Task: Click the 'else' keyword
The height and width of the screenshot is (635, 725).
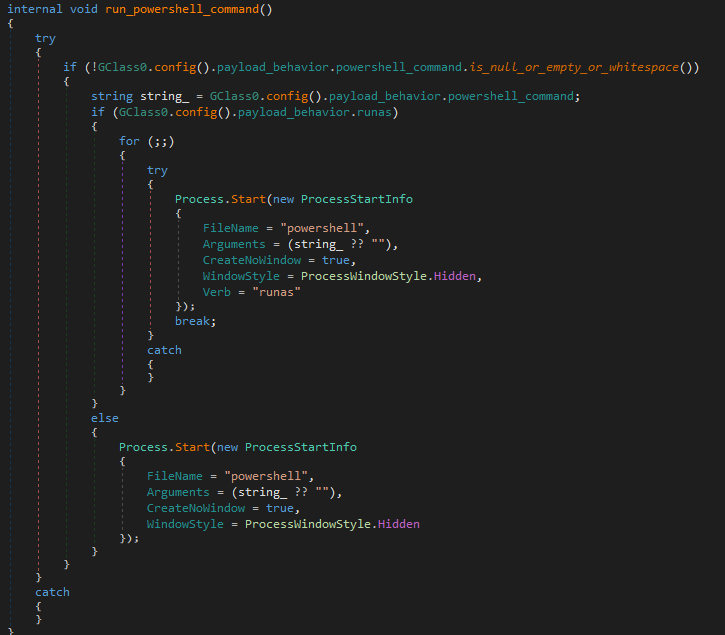Action: pos(105,418)
